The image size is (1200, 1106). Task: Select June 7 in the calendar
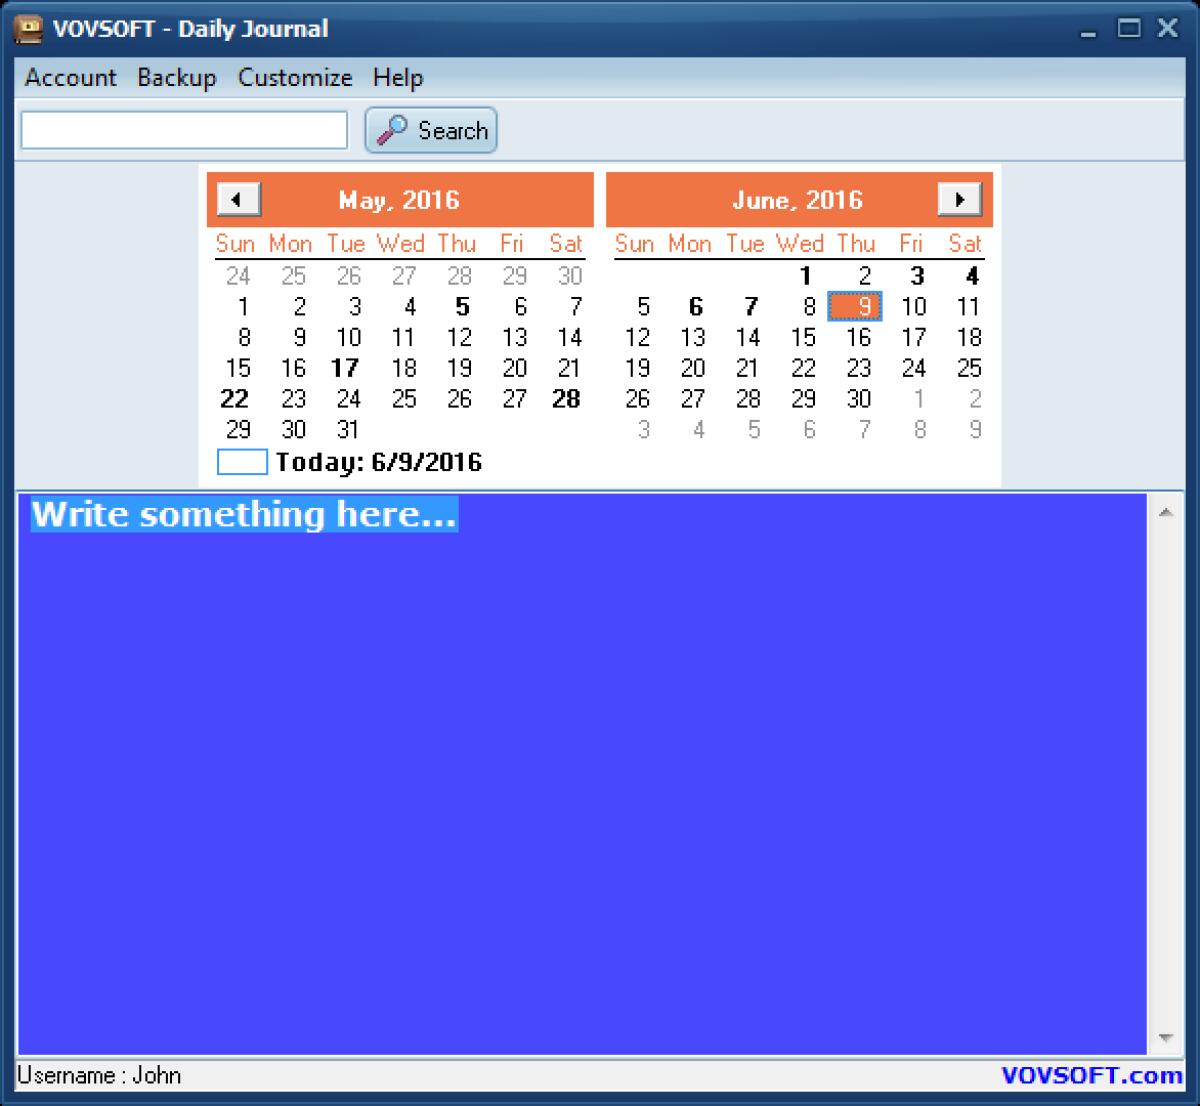coord(750,307)
